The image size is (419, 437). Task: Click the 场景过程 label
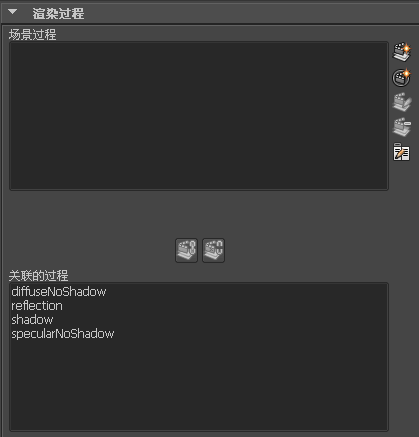click(x=32, y=35)
